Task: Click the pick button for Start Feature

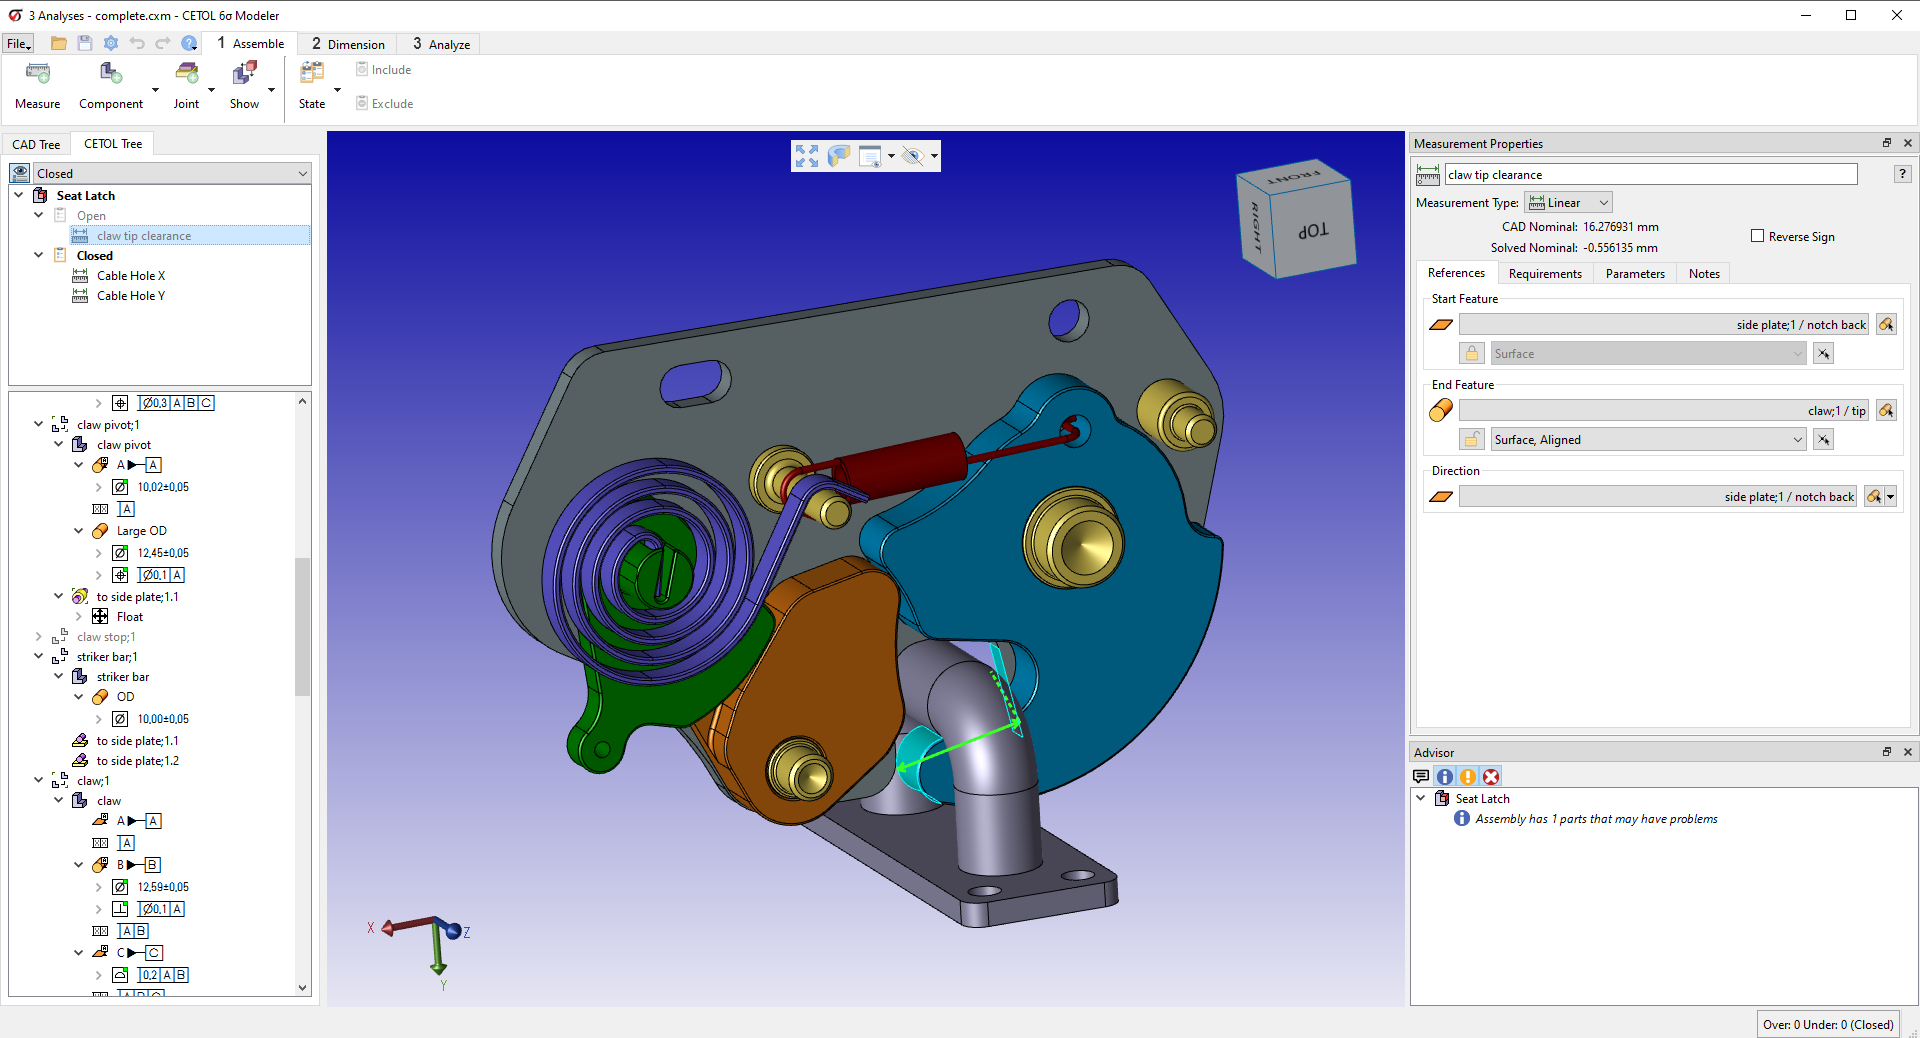Action: pos(1886,325)
